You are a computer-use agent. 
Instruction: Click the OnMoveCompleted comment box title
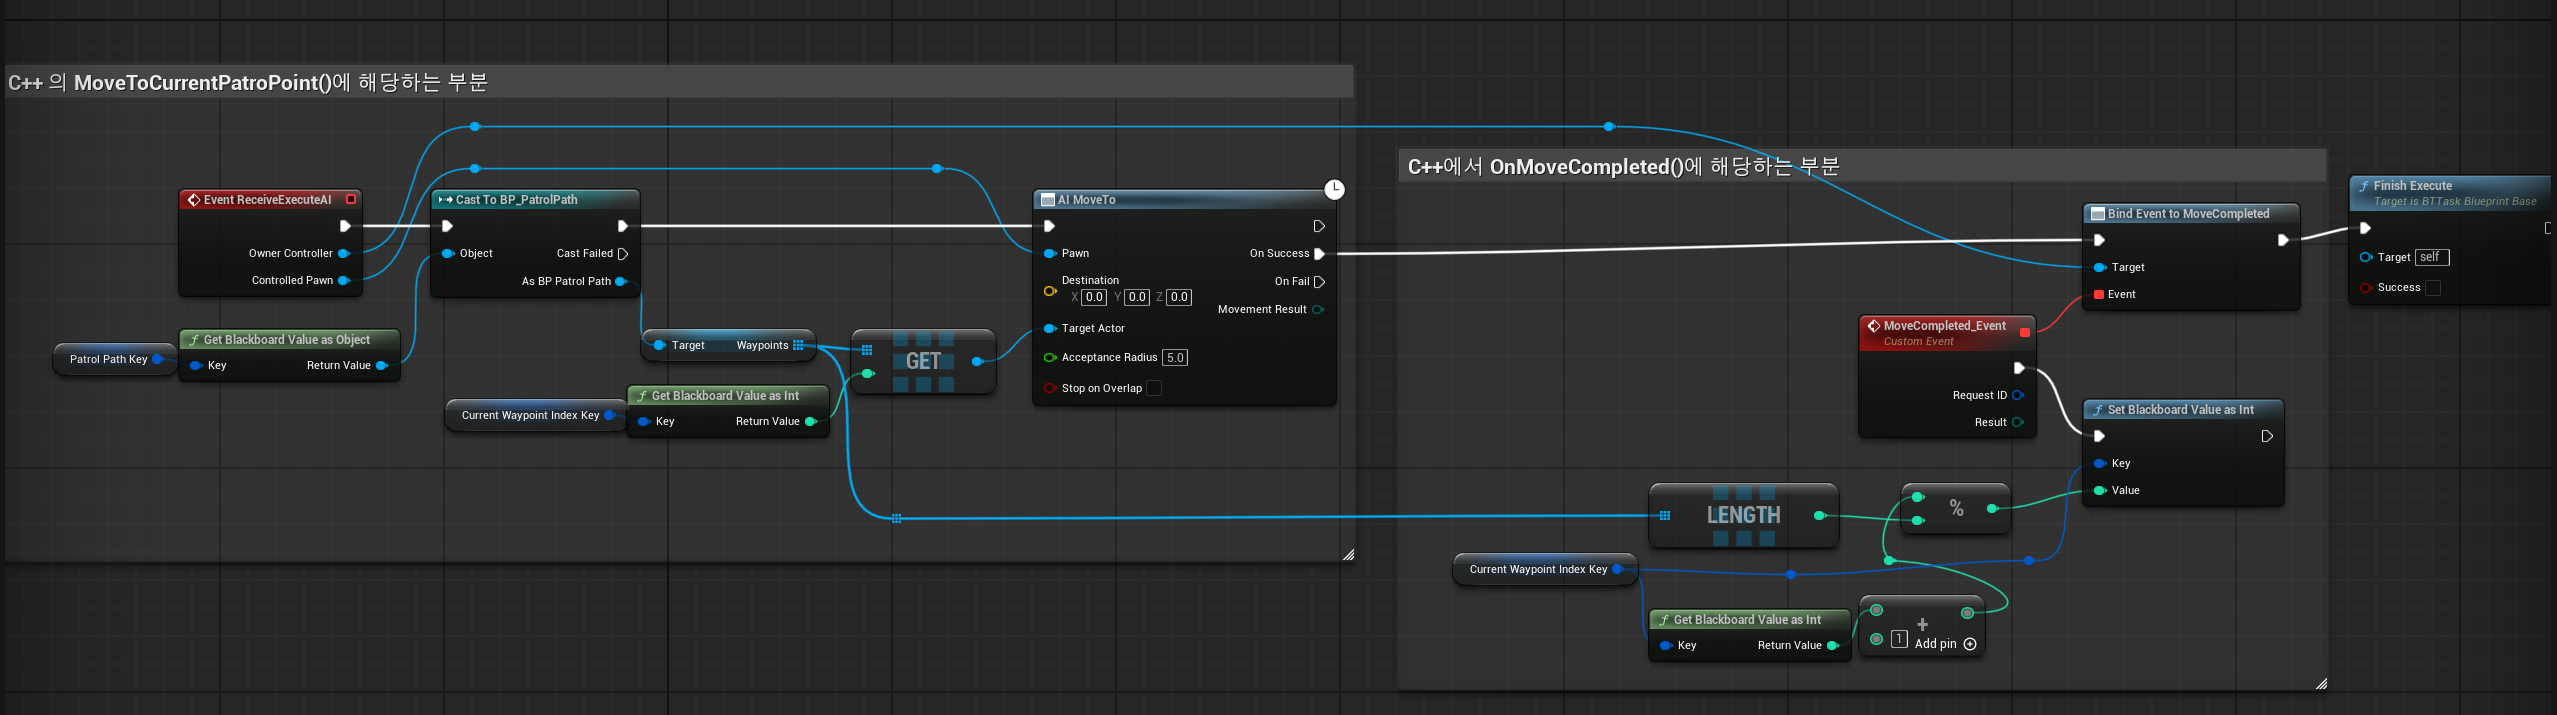point(1623,167)
